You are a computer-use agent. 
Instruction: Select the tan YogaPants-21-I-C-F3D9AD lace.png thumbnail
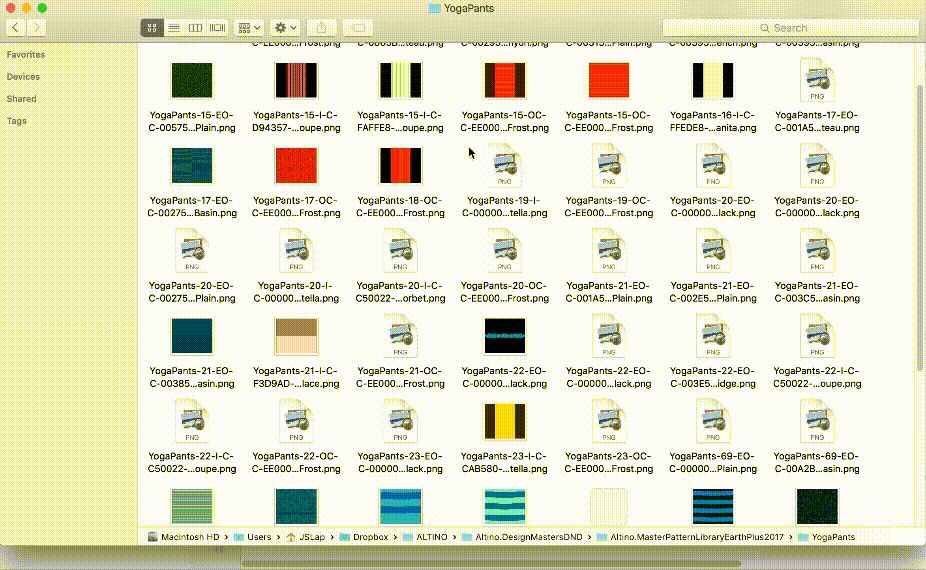point(296,336)
